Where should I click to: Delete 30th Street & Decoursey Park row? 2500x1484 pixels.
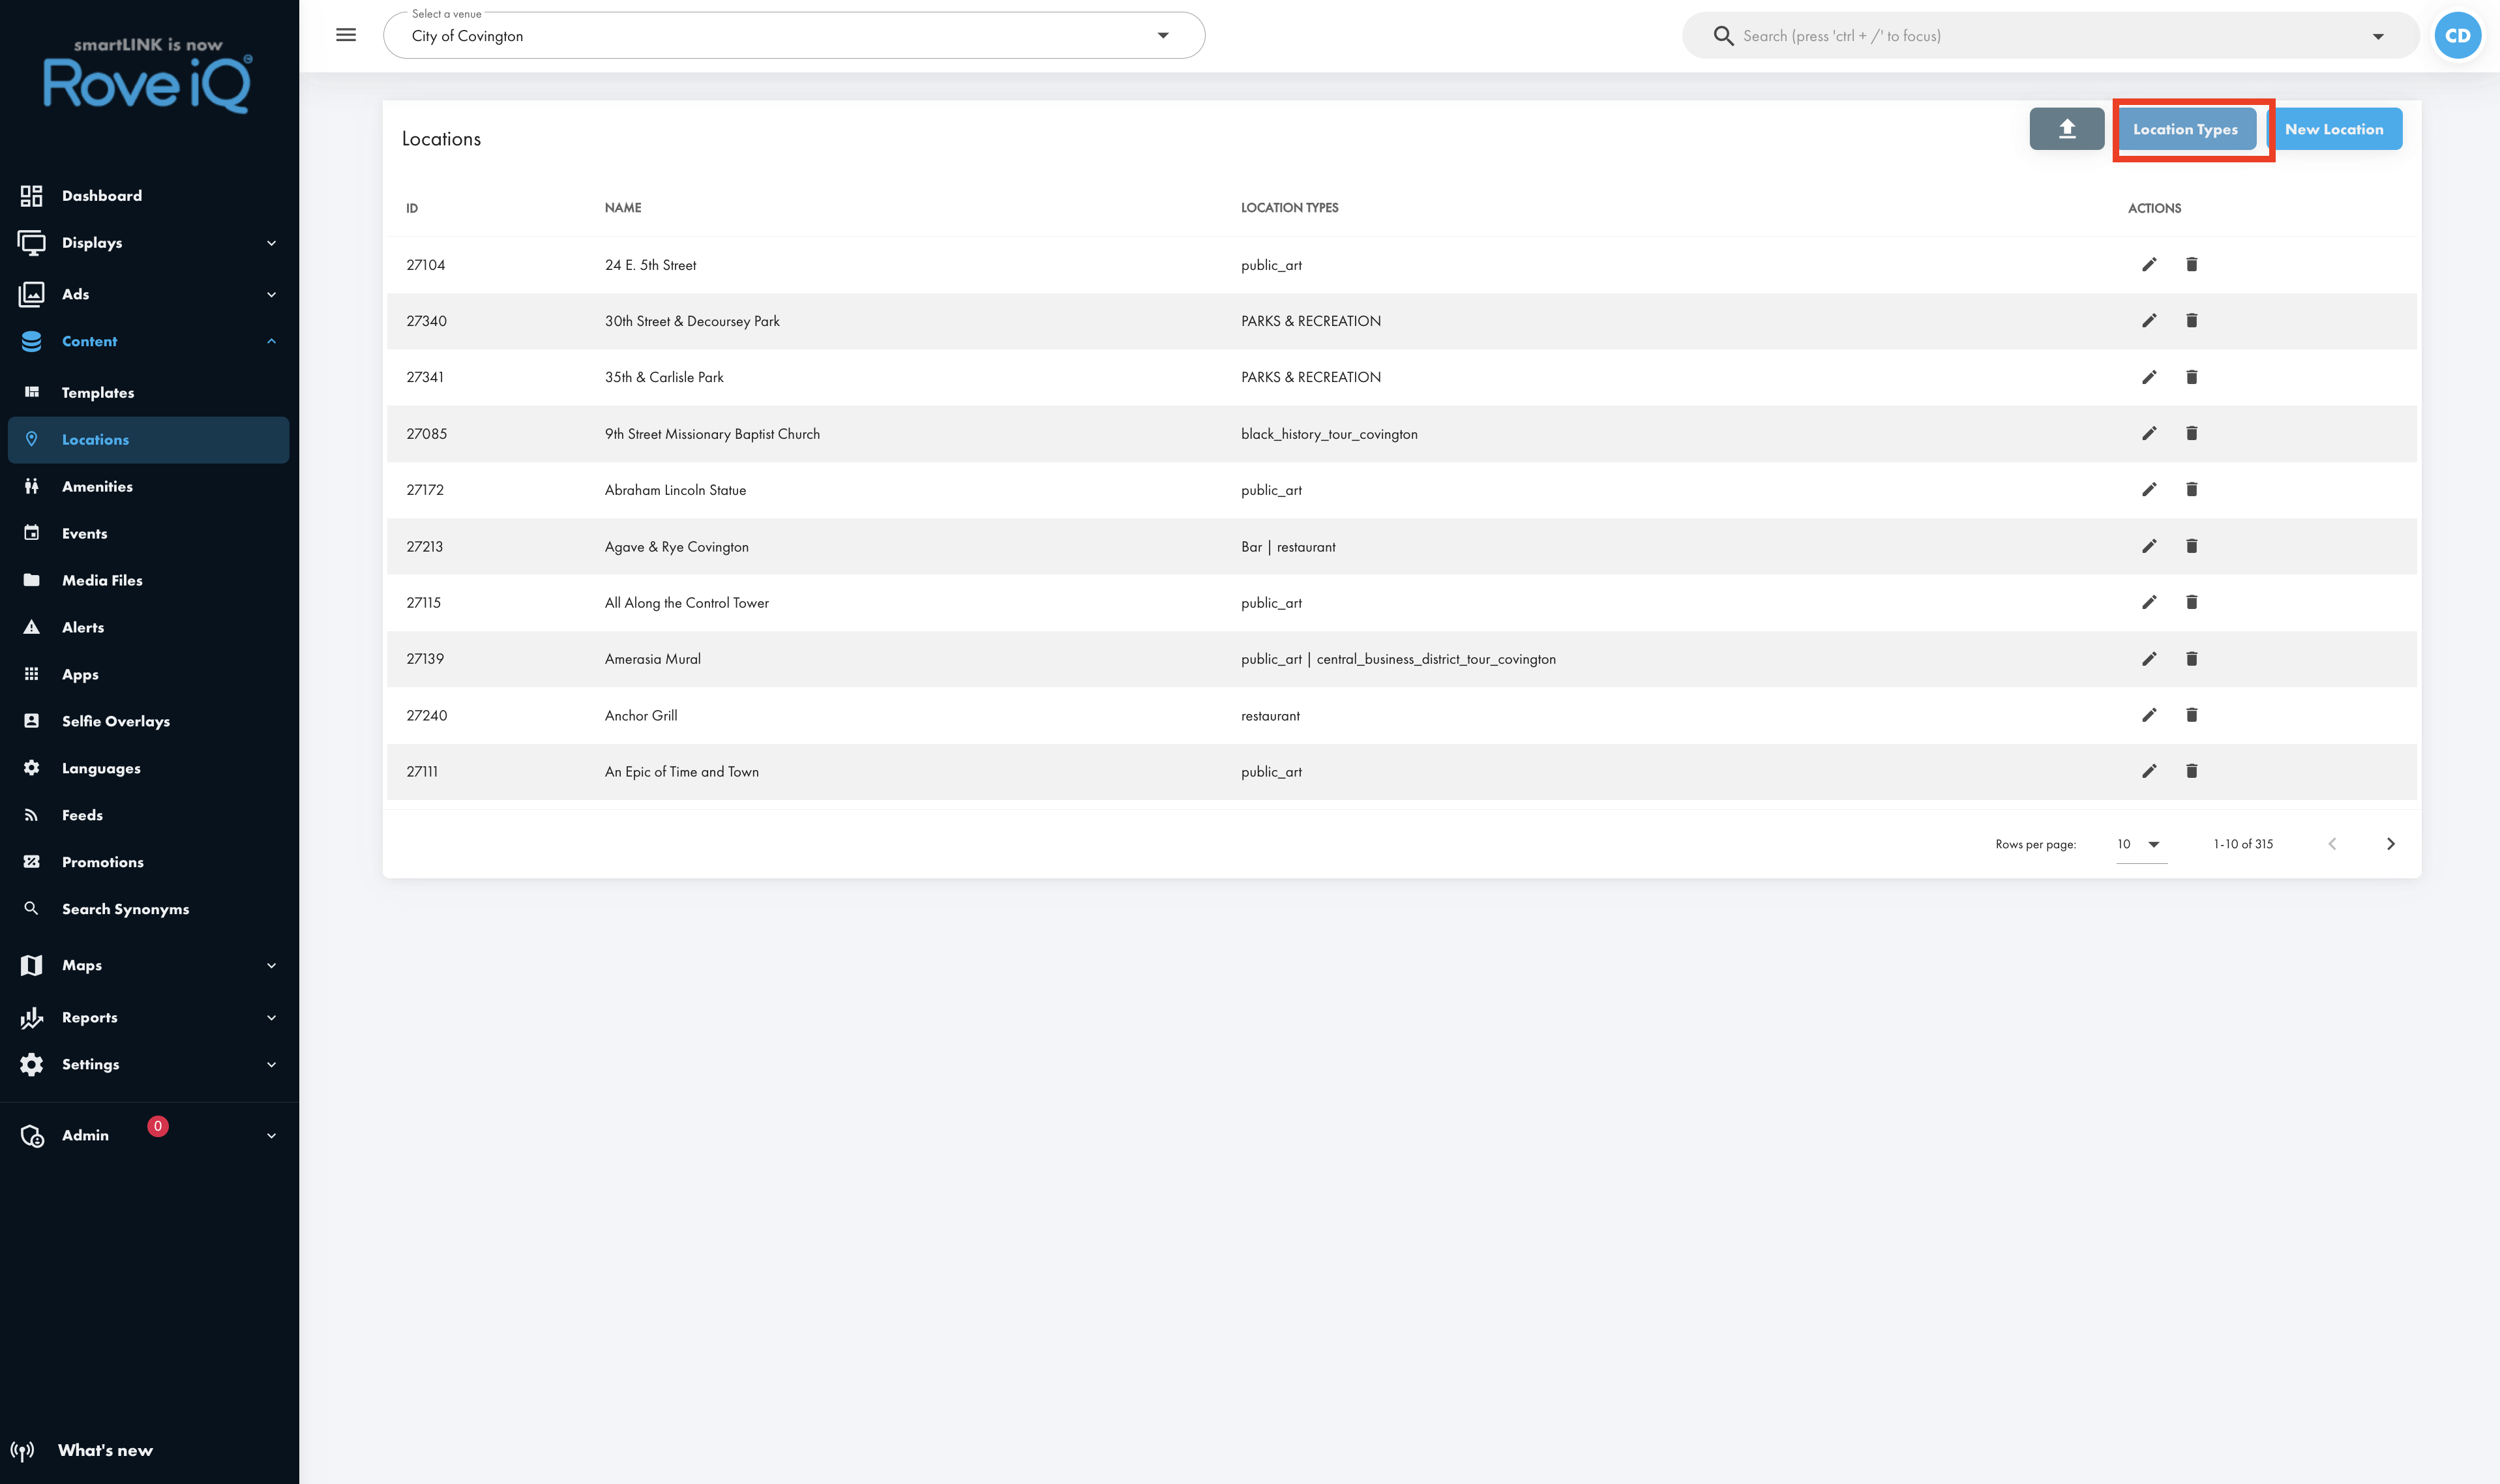click(x=2191, y=320)
